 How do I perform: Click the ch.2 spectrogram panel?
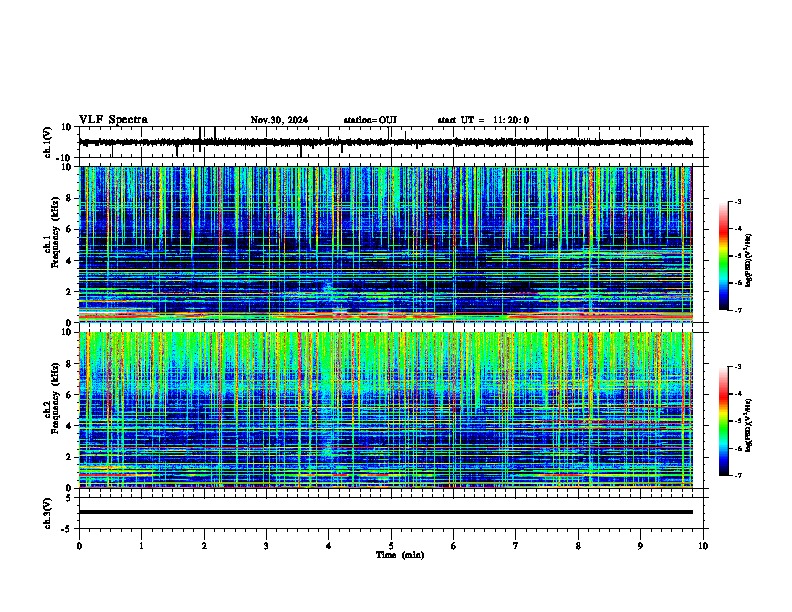pos(386,410)
